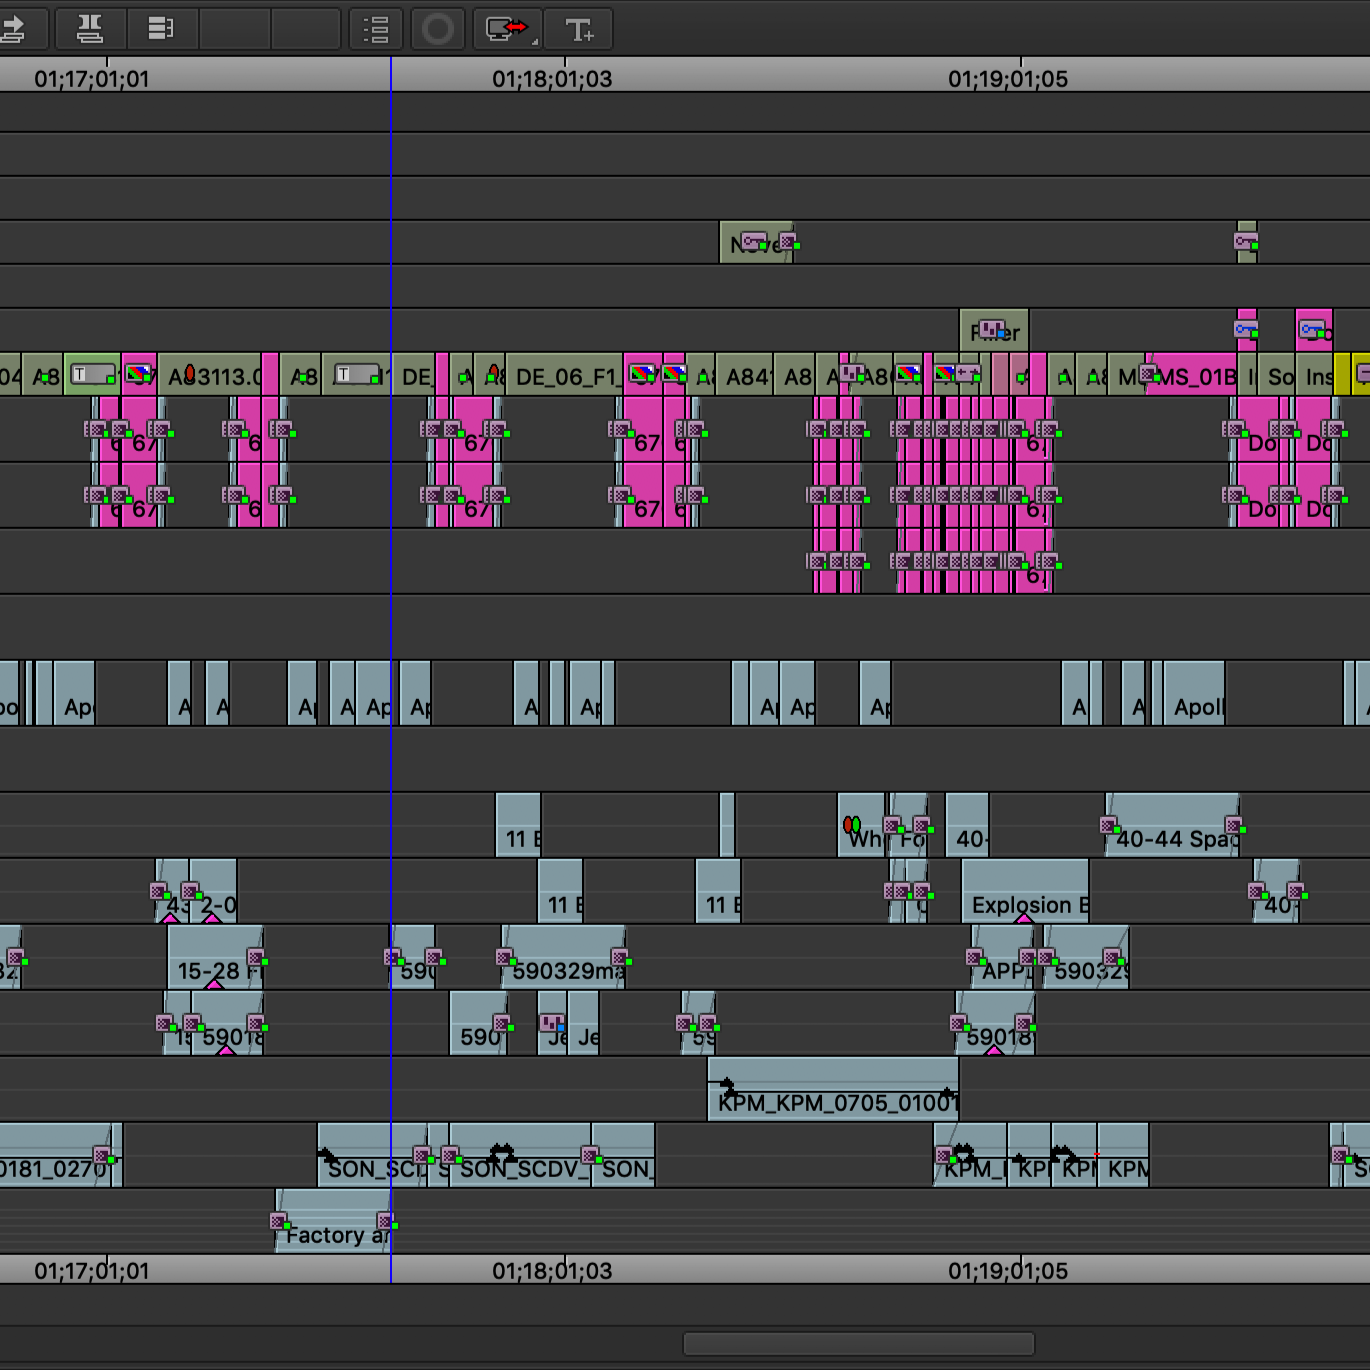The image size is (1370, 1370).
Task: Click the Extract/Lift toolbar icon
Action: pos(90,29)
